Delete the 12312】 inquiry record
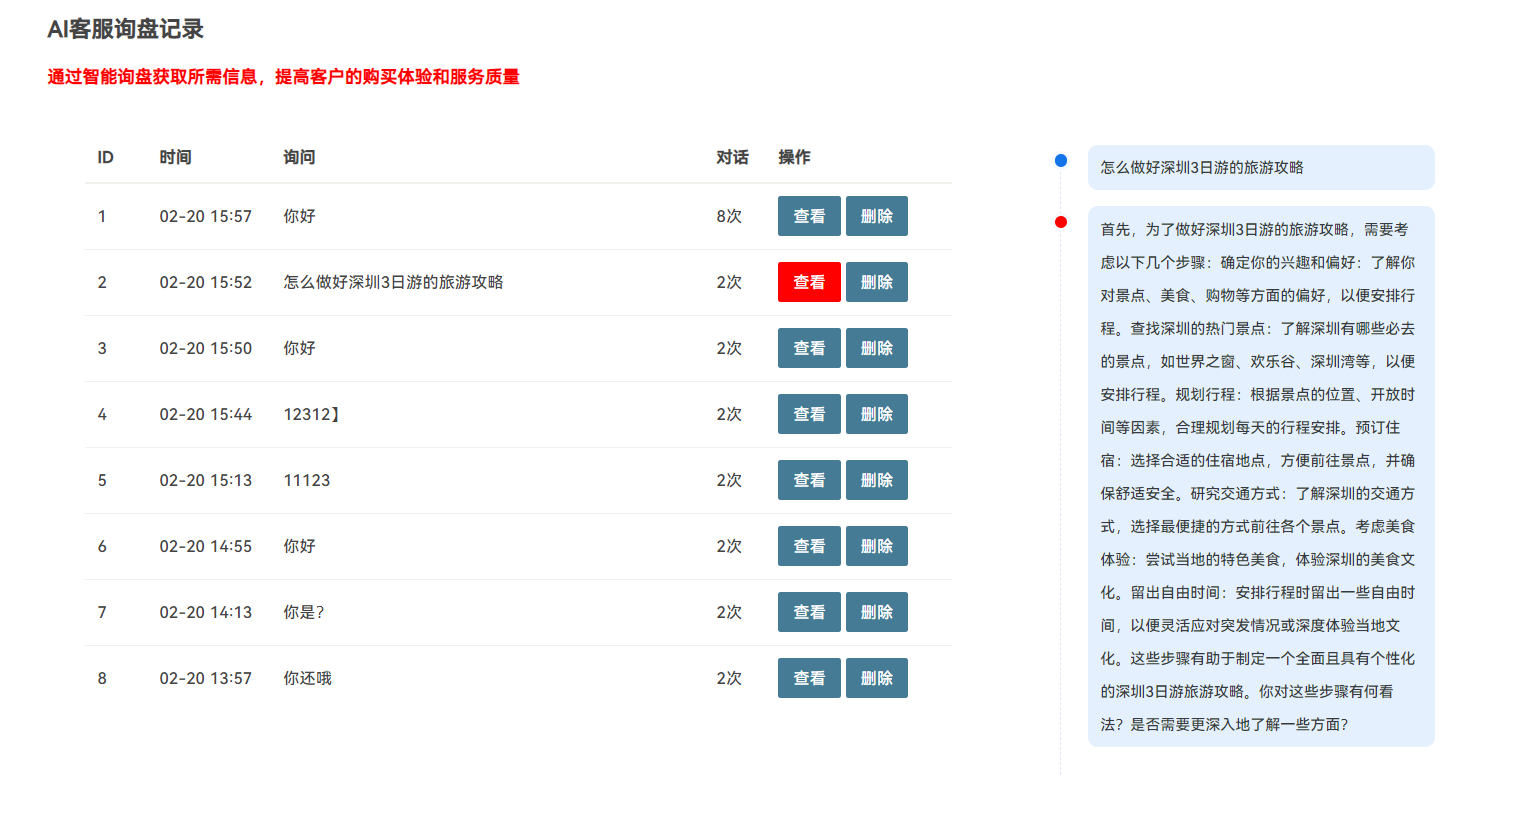This screenshot has width=1522, height=815. tap(876, 414)
